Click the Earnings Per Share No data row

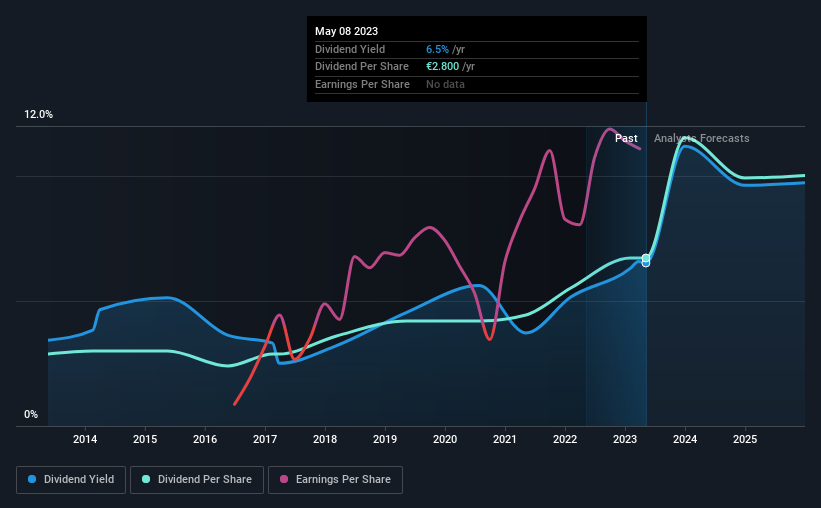coord(476,84)
